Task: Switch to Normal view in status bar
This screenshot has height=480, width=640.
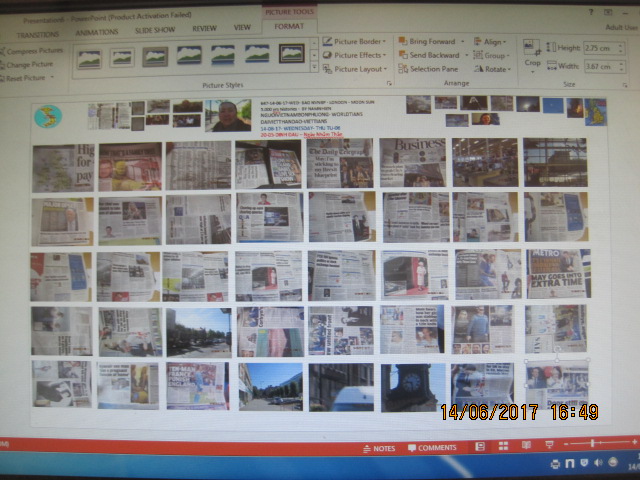Action: coord(480,447)
